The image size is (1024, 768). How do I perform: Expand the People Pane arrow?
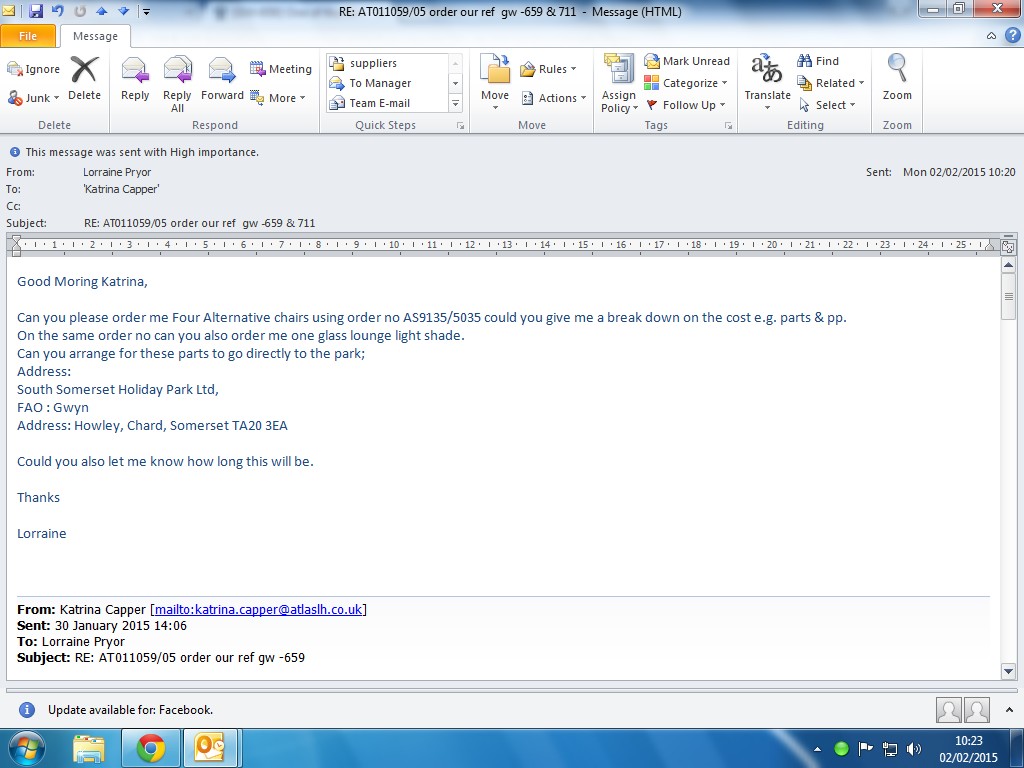[1010, 710]
